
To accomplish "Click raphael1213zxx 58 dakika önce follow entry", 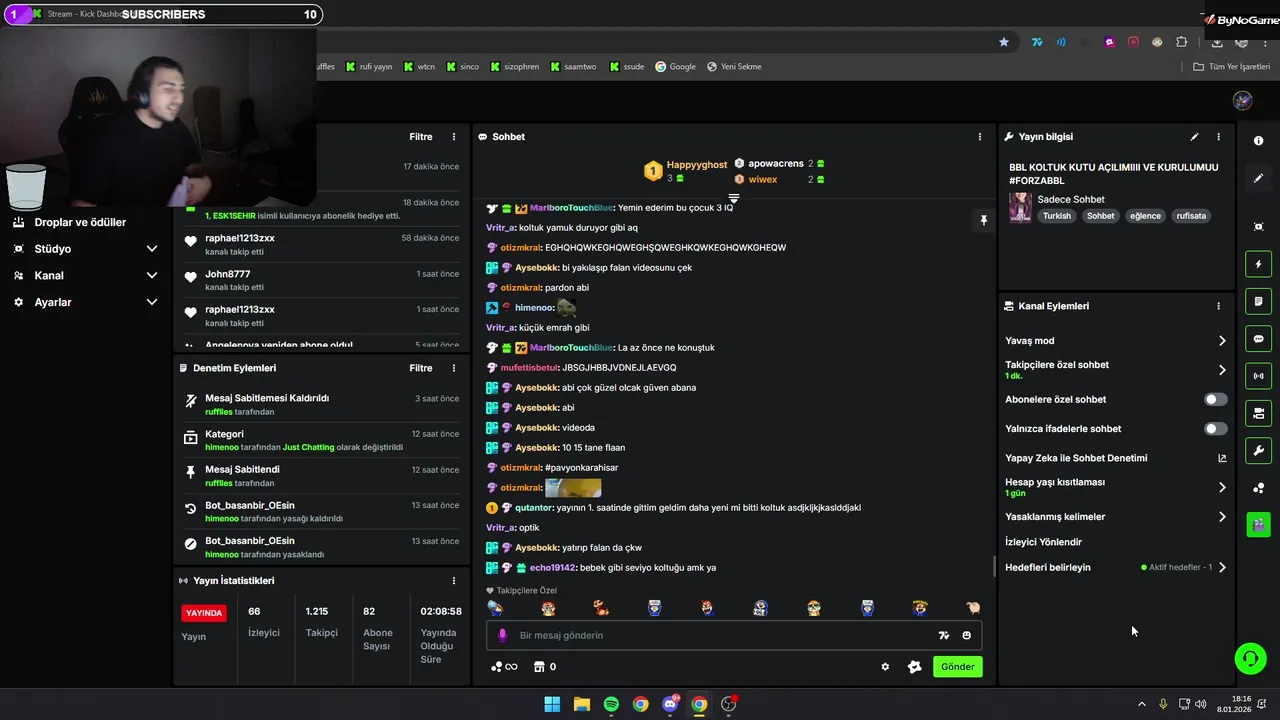I will click(x=321, y=244).
